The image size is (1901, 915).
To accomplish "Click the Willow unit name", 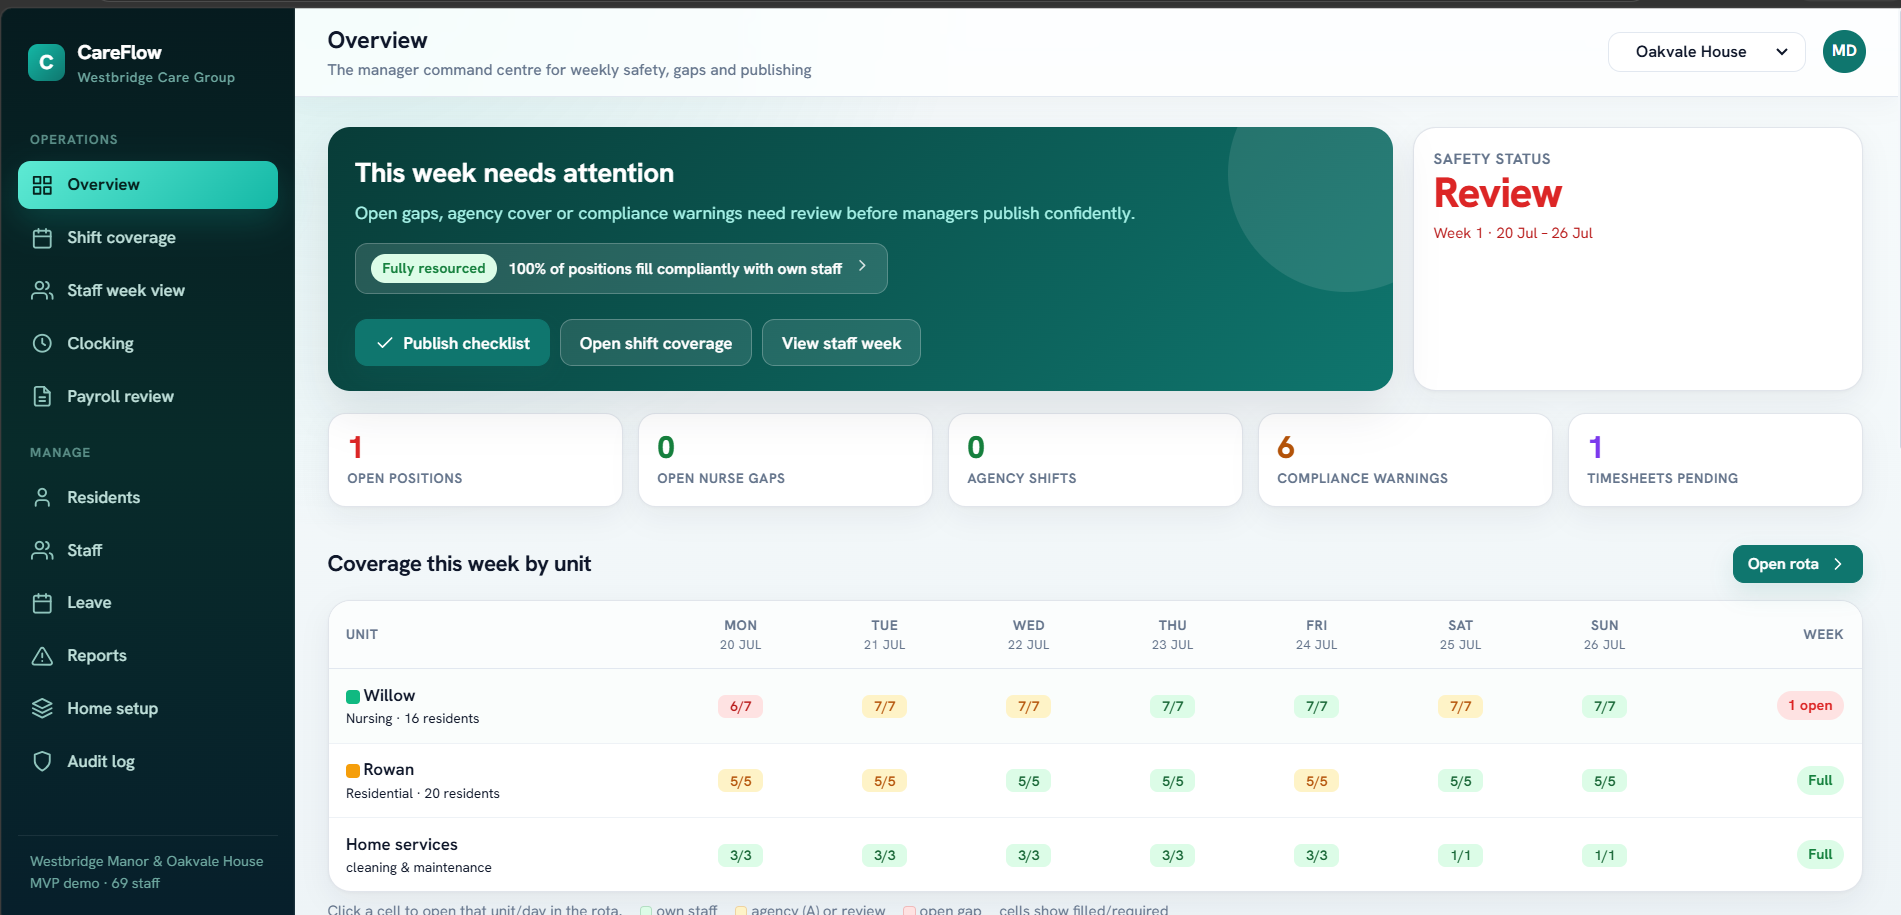I will coord(389,696).
